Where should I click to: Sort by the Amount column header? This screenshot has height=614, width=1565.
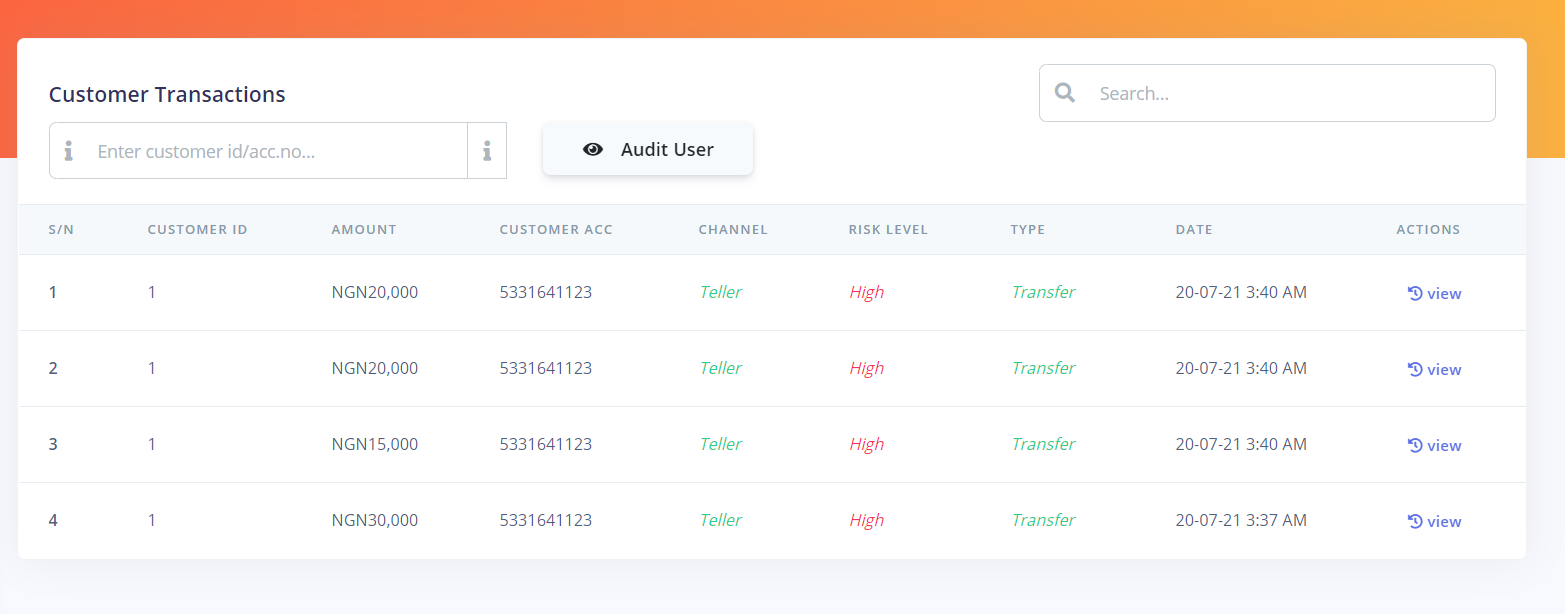click(364, 230)
